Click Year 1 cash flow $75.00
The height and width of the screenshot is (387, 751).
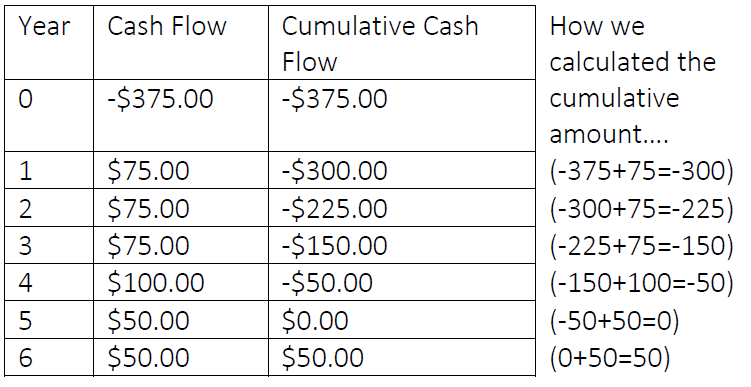click(181, 170)
